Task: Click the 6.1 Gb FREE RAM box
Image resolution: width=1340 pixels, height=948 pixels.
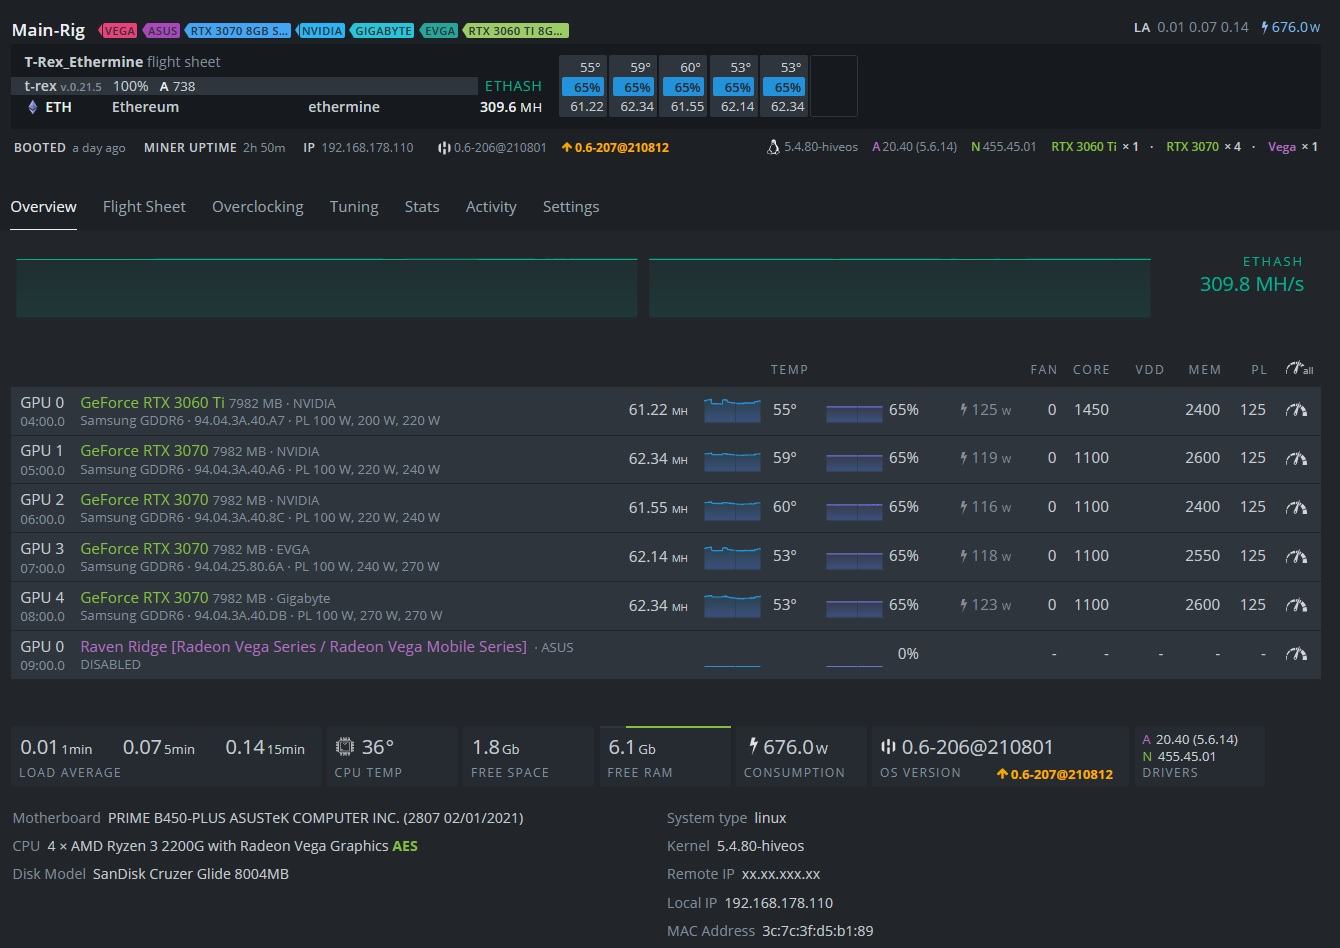Action: [x=665, y=757]
